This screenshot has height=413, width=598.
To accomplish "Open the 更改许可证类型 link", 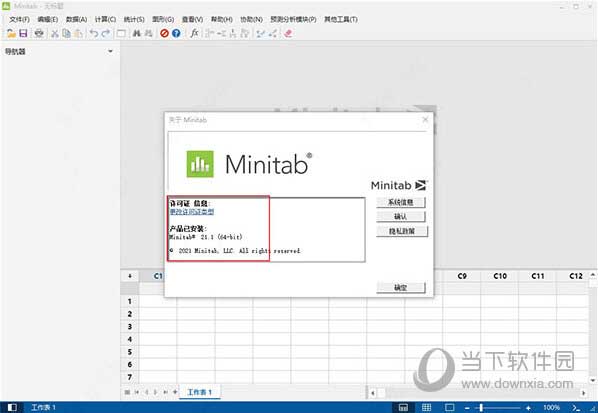I will (192, 212).
